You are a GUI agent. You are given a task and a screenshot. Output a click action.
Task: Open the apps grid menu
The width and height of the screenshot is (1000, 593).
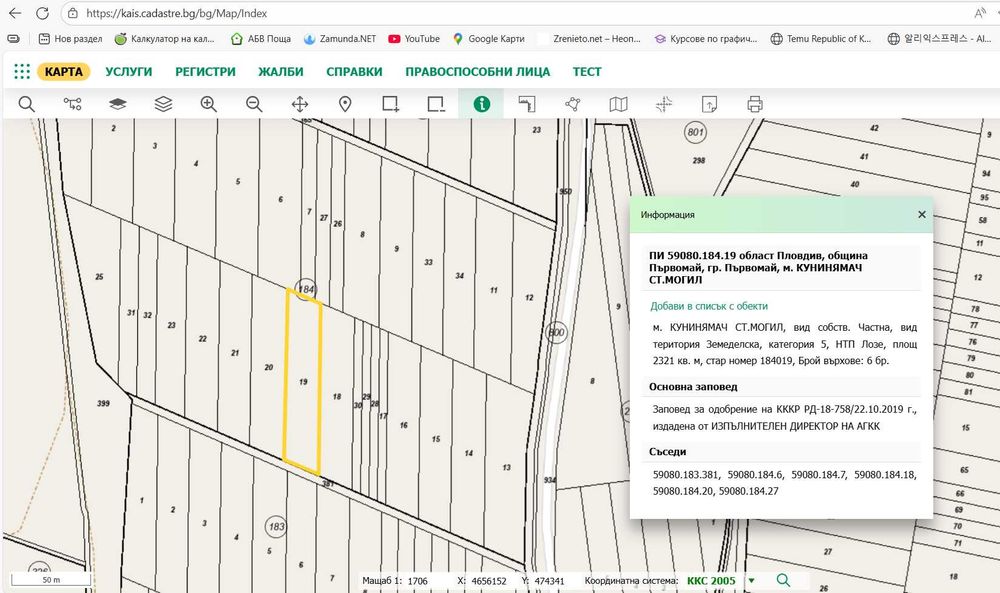pyautogui.click(x=22, y=72)
